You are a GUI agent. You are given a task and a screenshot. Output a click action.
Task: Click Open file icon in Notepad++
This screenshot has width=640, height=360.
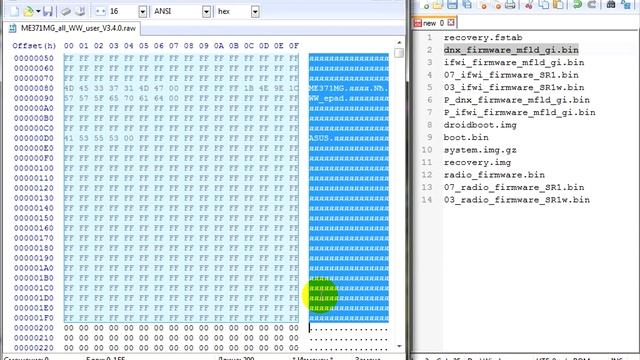(x=438, y=4)
